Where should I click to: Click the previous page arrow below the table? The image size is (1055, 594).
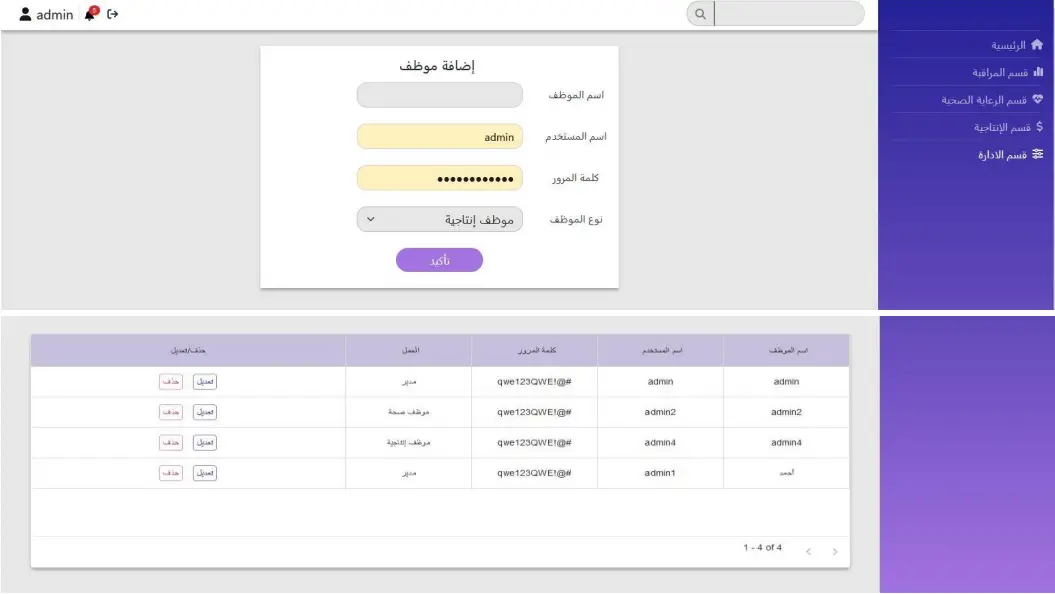tap(810, 549)
